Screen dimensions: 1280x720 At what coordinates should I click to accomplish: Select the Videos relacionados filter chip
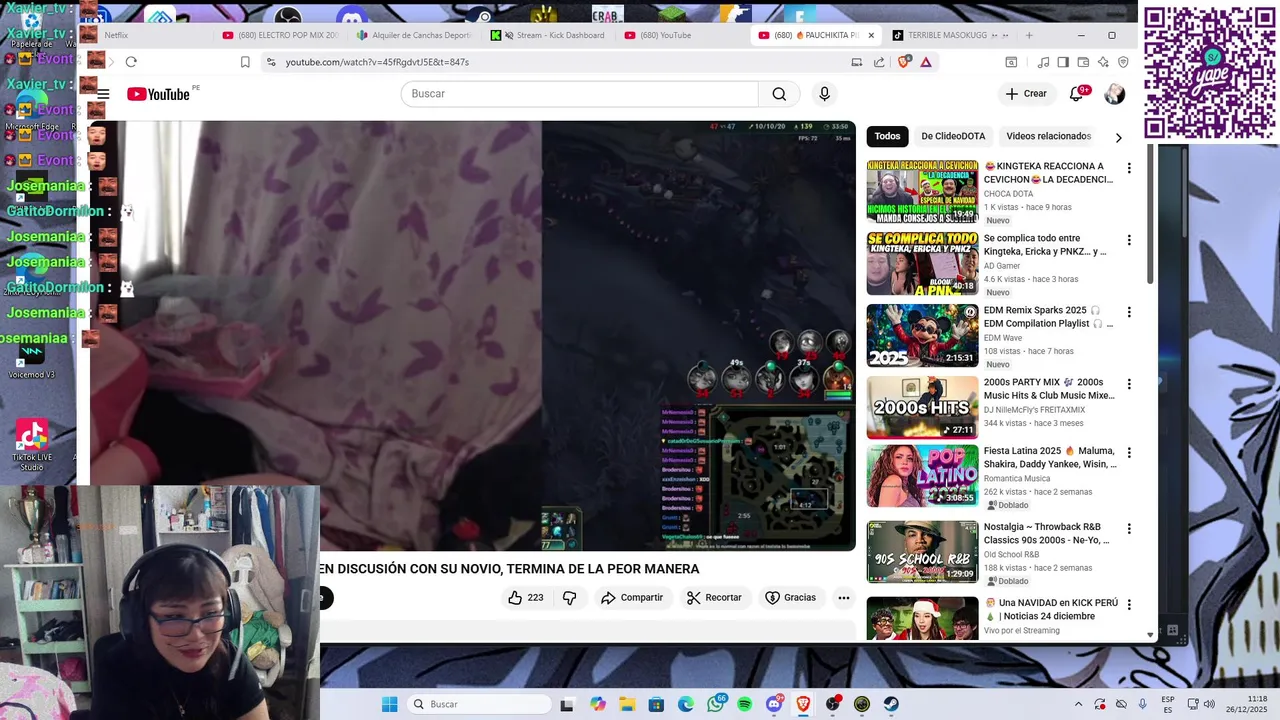[x=1048, y=136]
